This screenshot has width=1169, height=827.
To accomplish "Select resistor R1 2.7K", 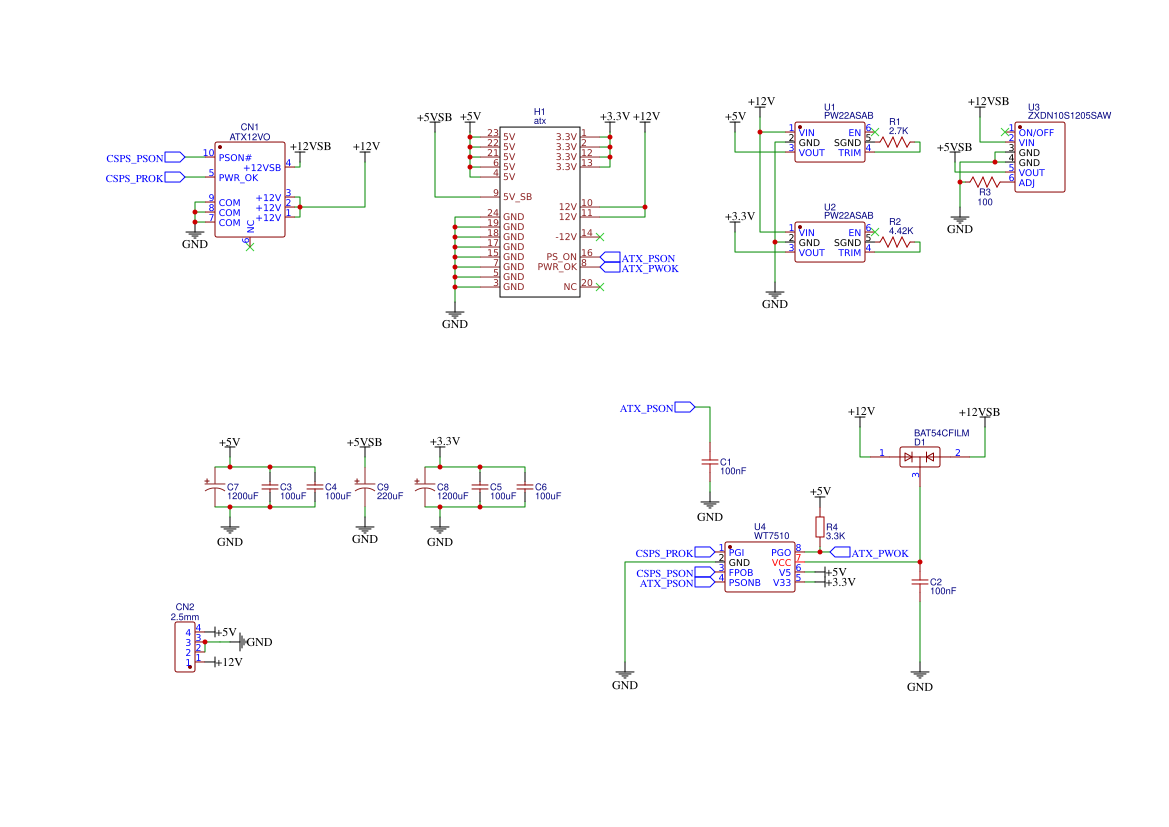I will [895, 142].
